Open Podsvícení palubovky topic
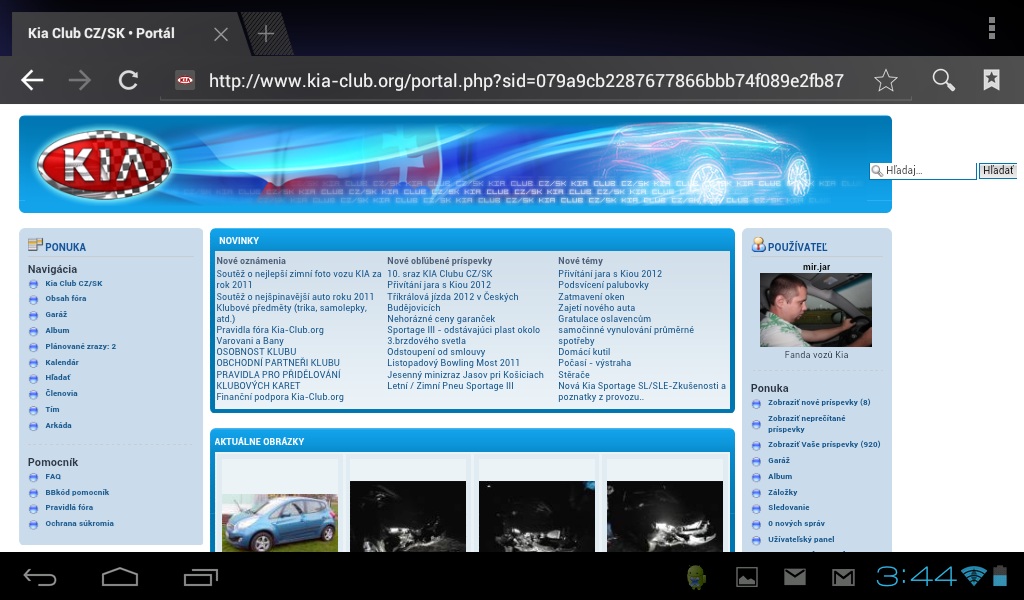Viewport: 1024px width, 600px height. coord(603,285)
